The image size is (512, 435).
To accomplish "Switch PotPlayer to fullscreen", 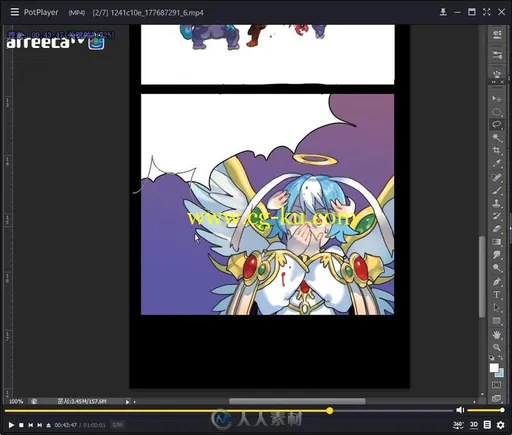I will point(487,12).
